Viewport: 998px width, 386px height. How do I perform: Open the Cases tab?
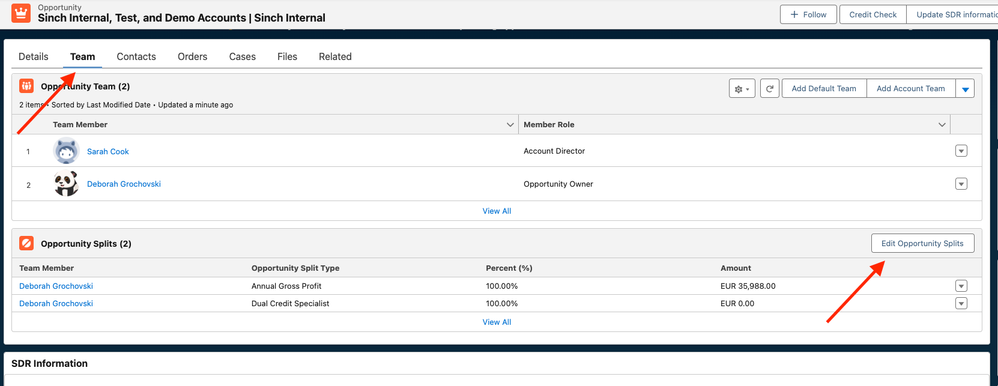tap(242, 57)
